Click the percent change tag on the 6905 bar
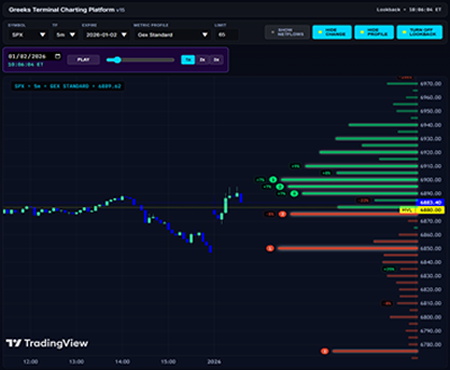 [326, 173]
